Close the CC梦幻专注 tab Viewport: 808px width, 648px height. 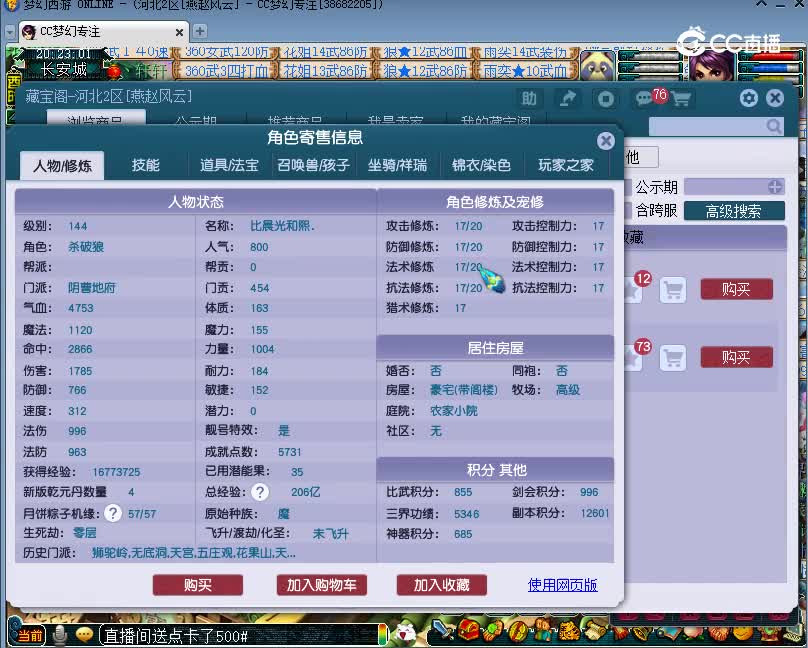(179, 32)
